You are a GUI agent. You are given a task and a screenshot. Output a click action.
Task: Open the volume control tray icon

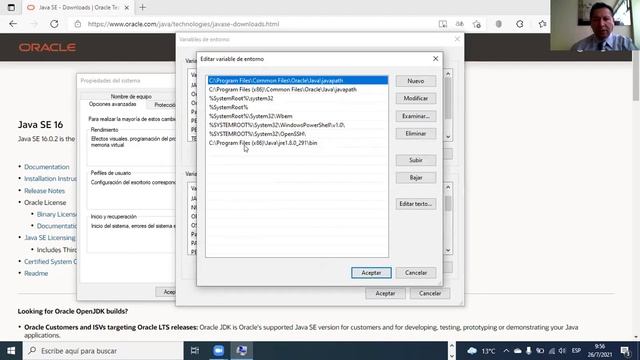coord(562,351)
